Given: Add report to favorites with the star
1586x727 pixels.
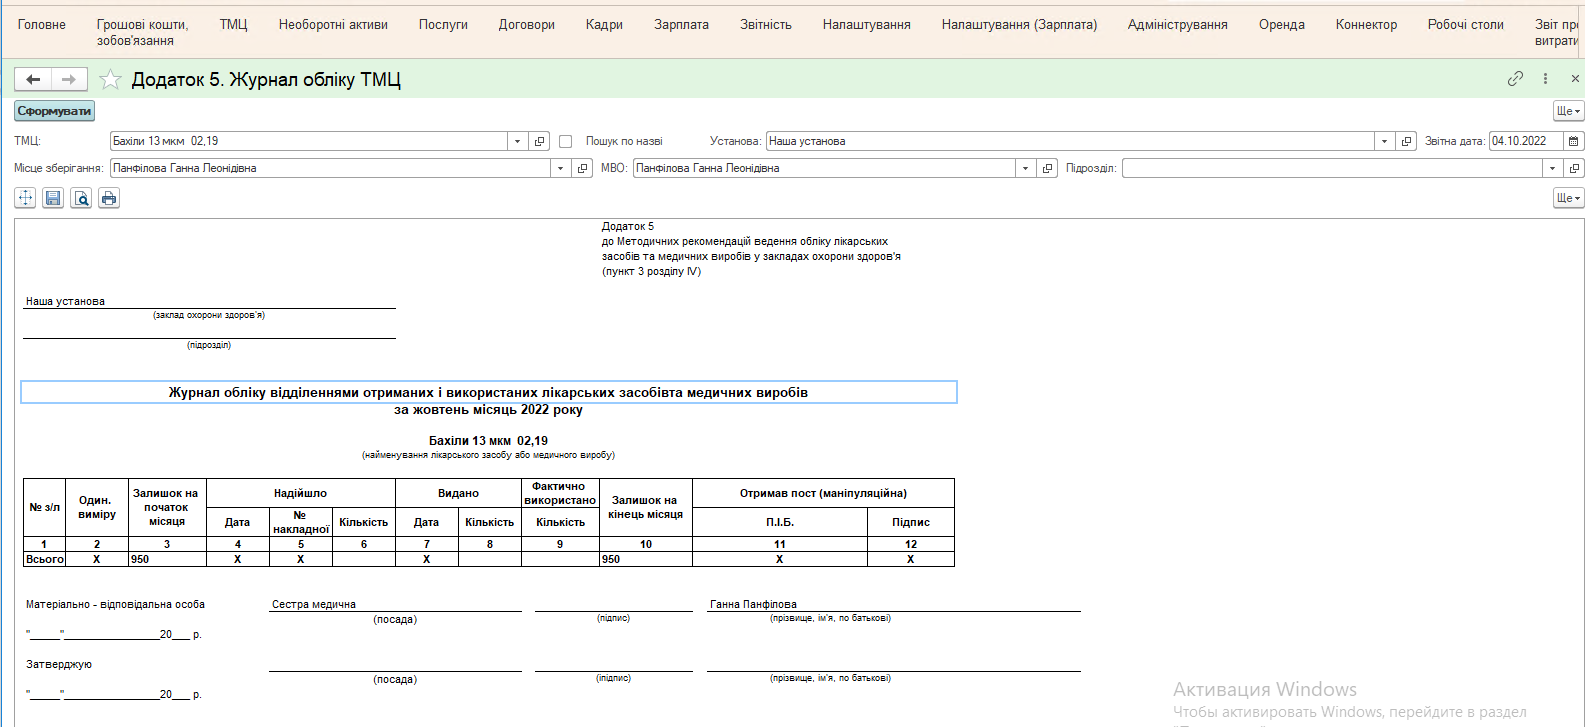Looking at the screenshot, I should tap(110, 79).
